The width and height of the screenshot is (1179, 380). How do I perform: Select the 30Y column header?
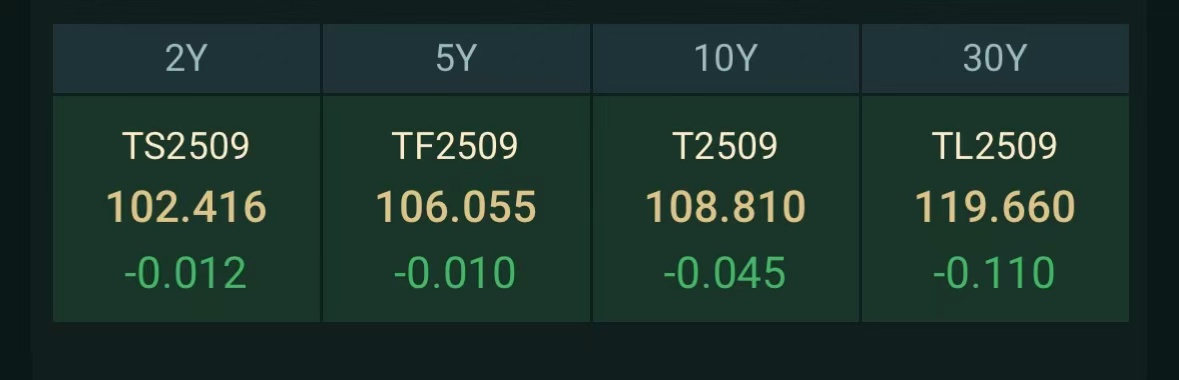tap(995, 59)
